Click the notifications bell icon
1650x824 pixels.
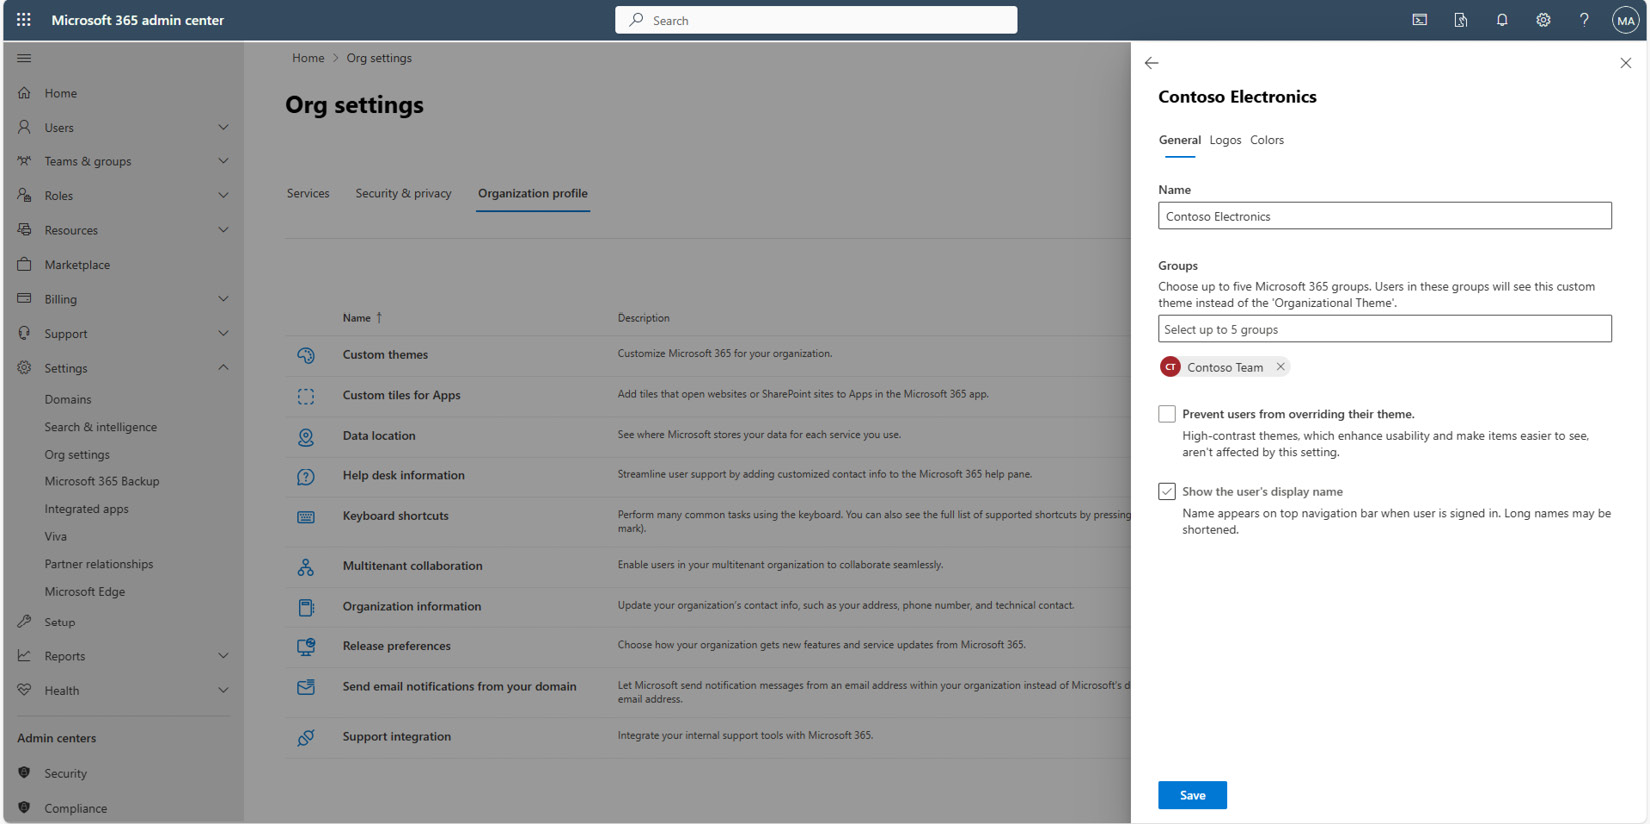click(1502, 20)
